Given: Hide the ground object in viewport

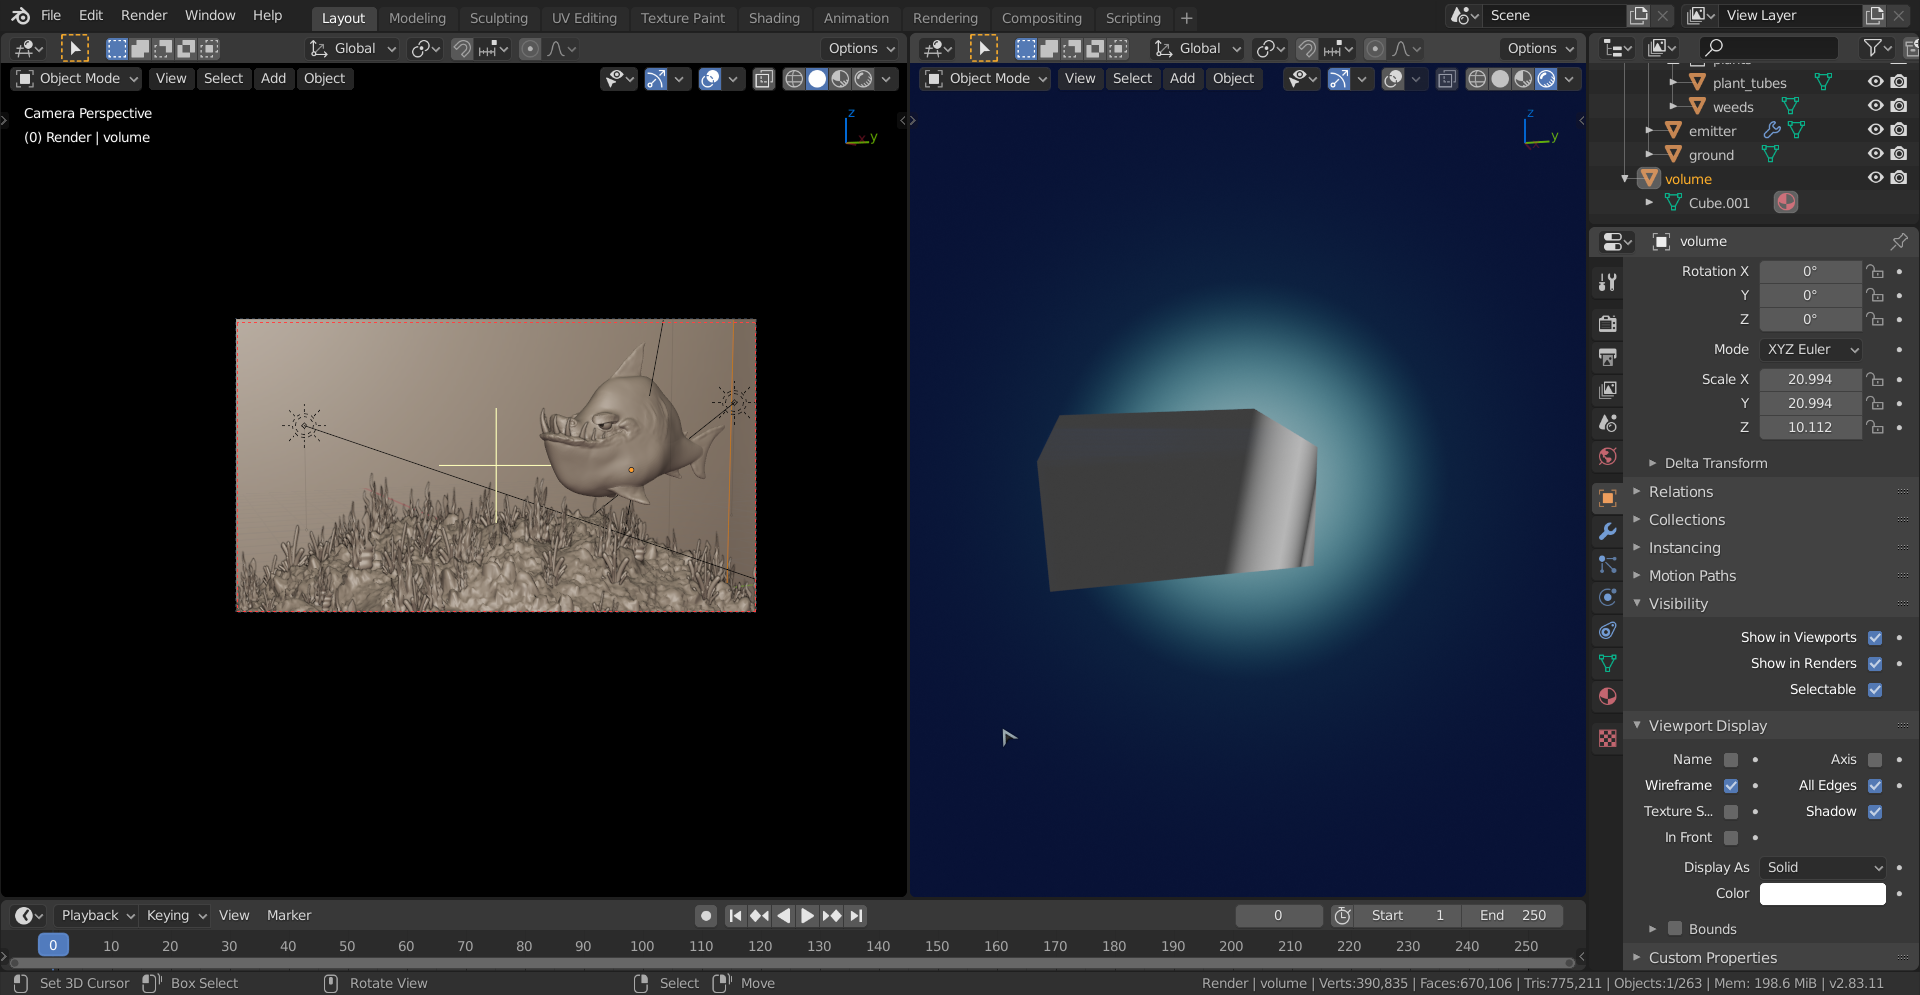Looking at the screenshot, I should (1875, 154).
